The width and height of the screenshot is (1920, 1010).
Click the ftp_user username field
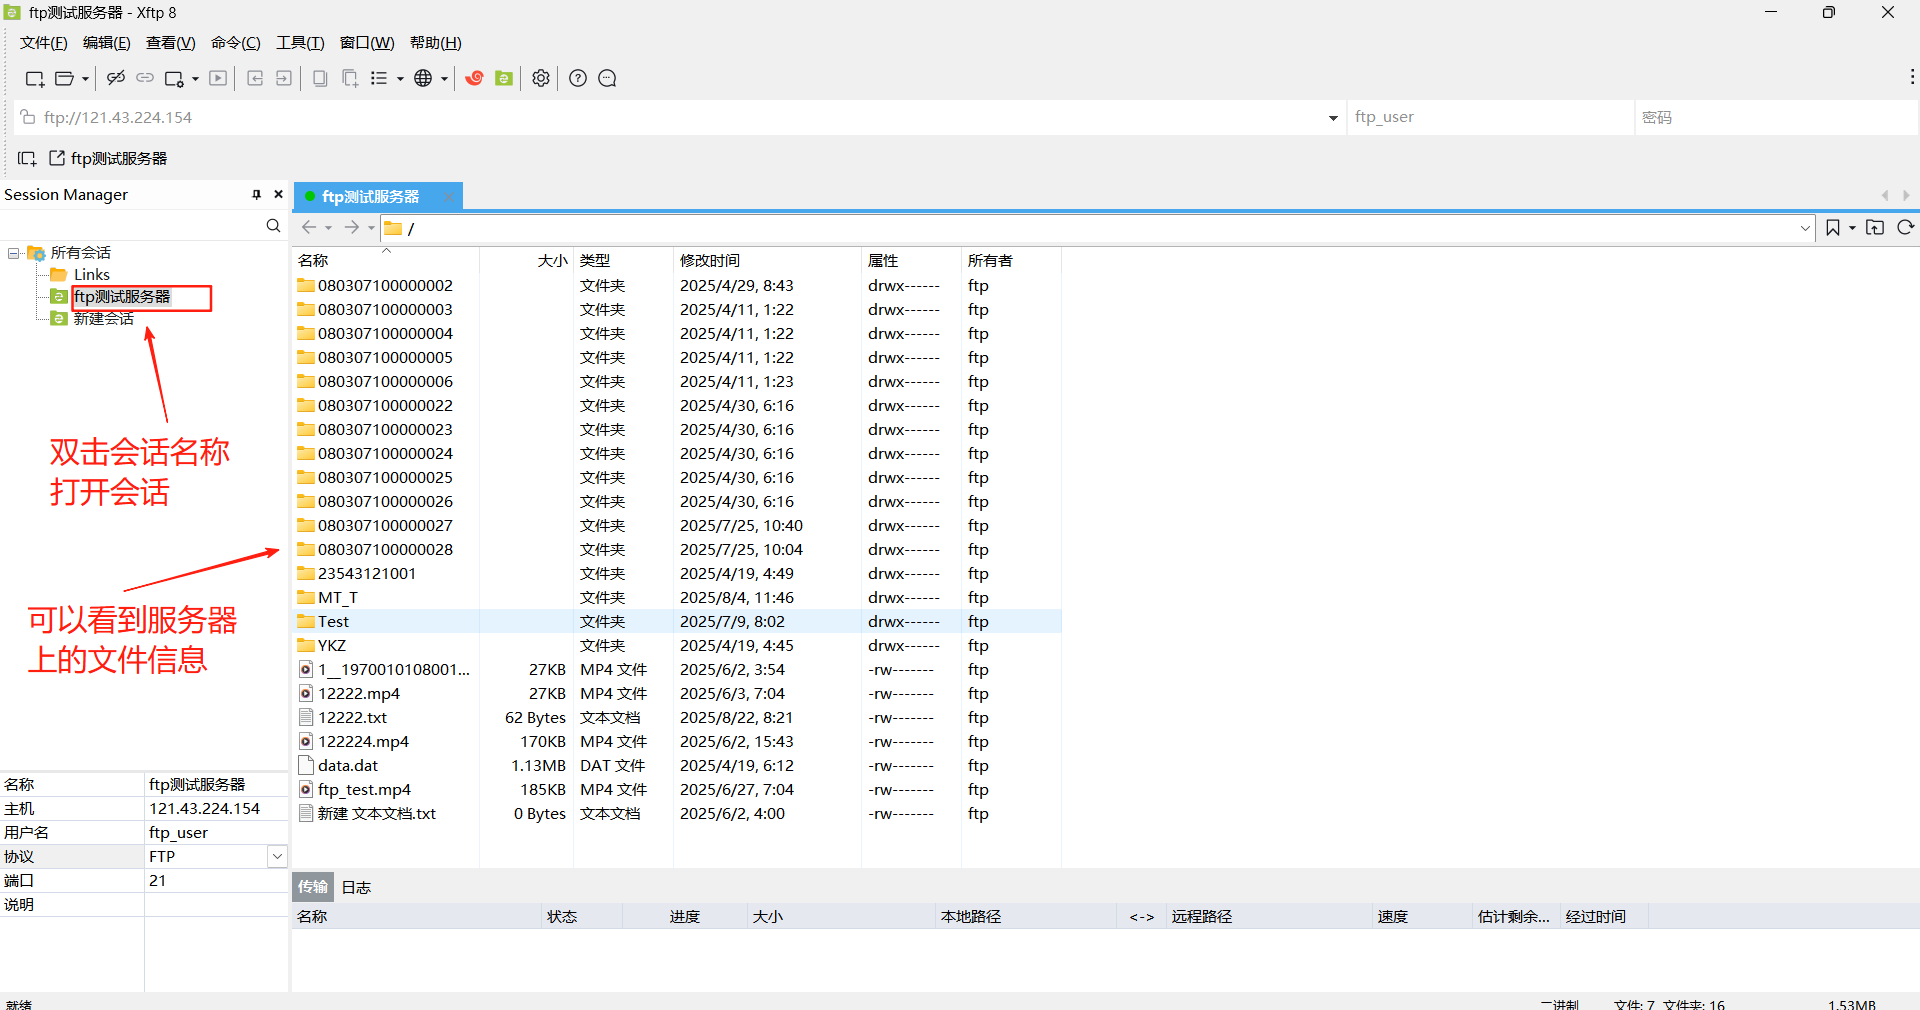1490,117
